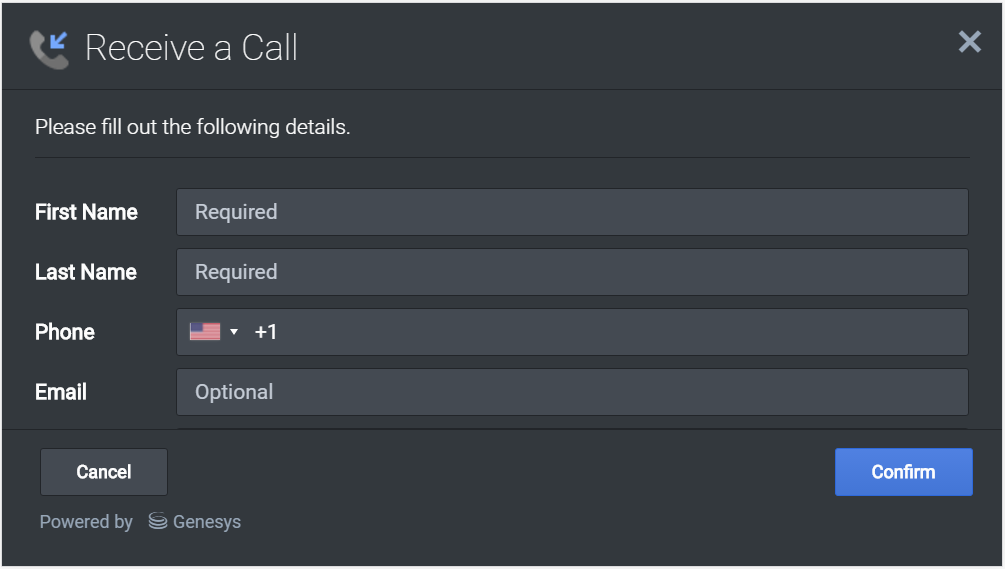Click the +1 dial code in Phone field
The image size is (1005, 569).
[x=266, y=332]
